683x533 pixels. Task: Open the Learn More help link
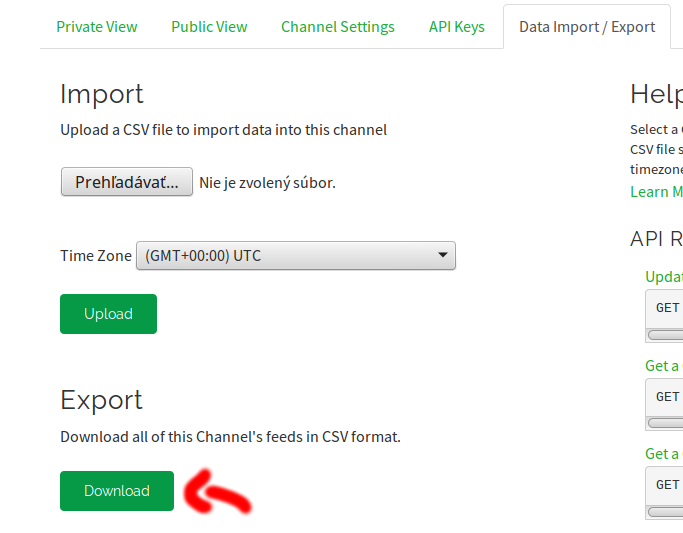[x=656, y=192]
